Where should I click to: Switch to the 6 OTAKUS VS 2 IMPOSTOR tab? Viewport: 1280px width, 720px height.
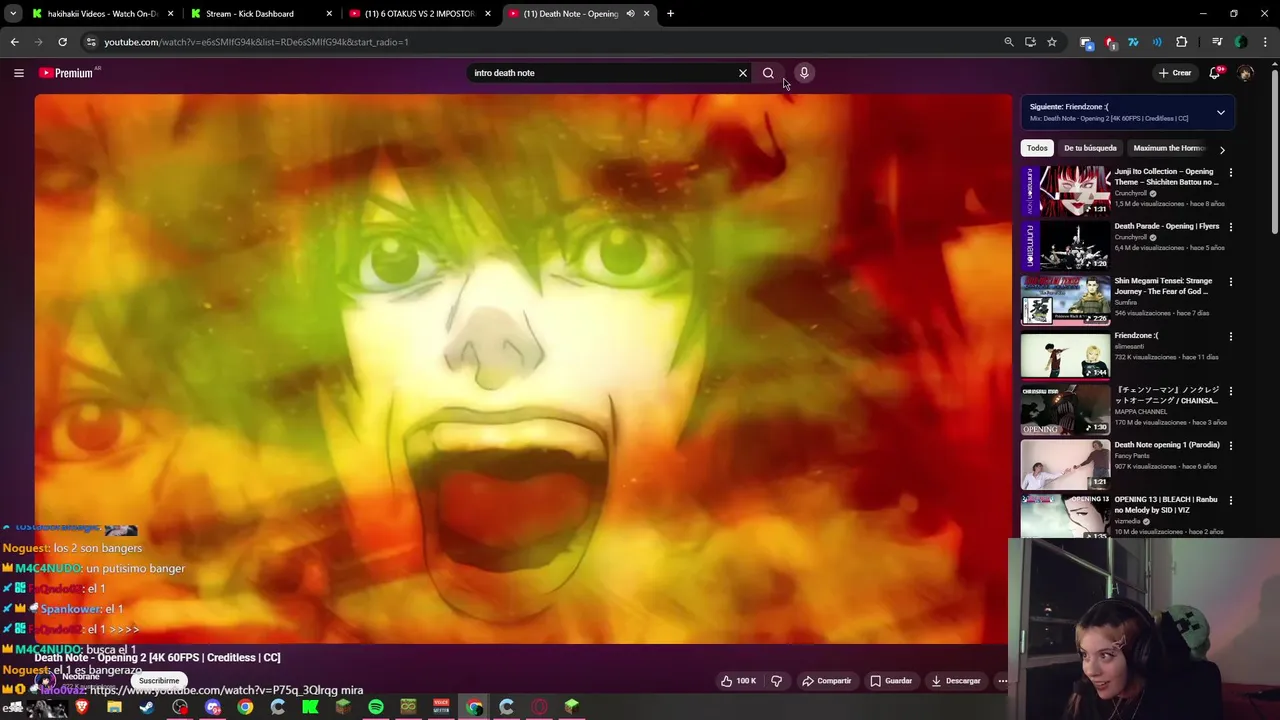click(420, 14)
